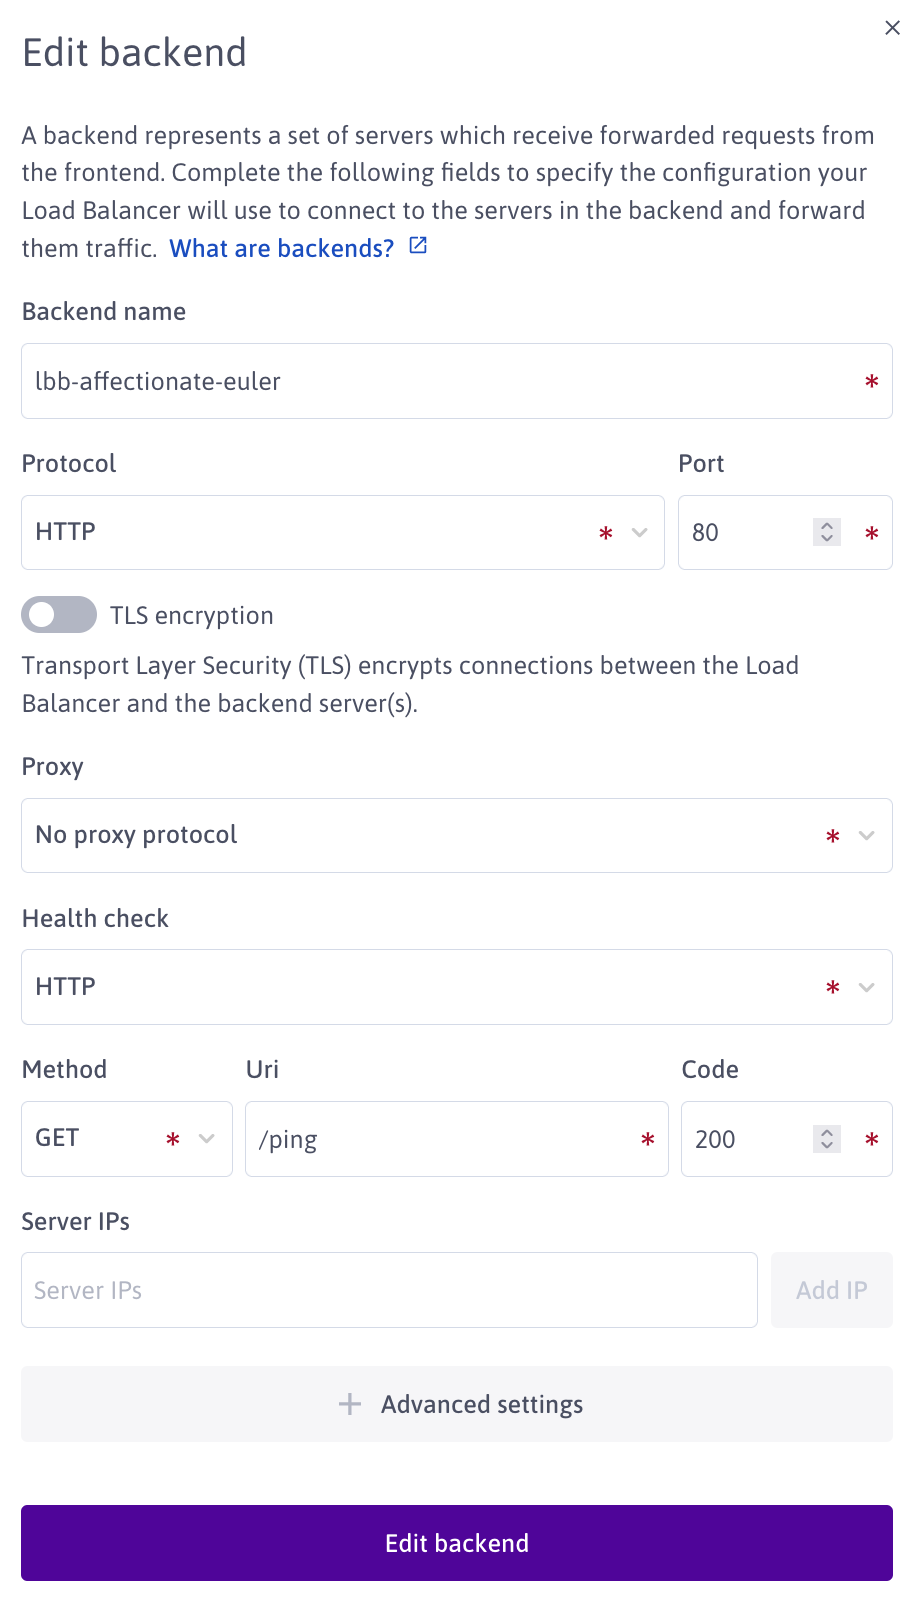Open the external link icon beside backends link
Image resolution: width=916 pixels, height=1602 pixels.
[x=418, y=246]
